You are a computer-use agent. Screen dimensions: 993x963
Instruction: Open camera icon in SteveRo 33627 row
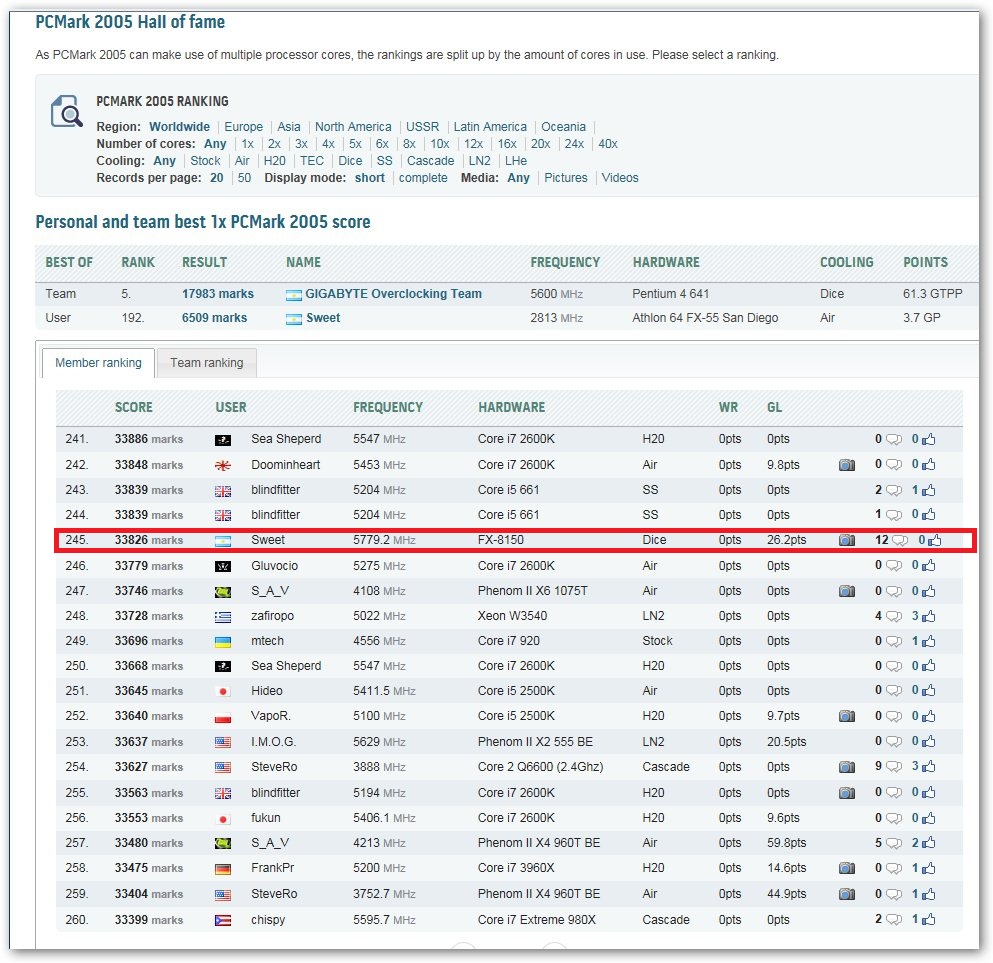click(847, 767)
